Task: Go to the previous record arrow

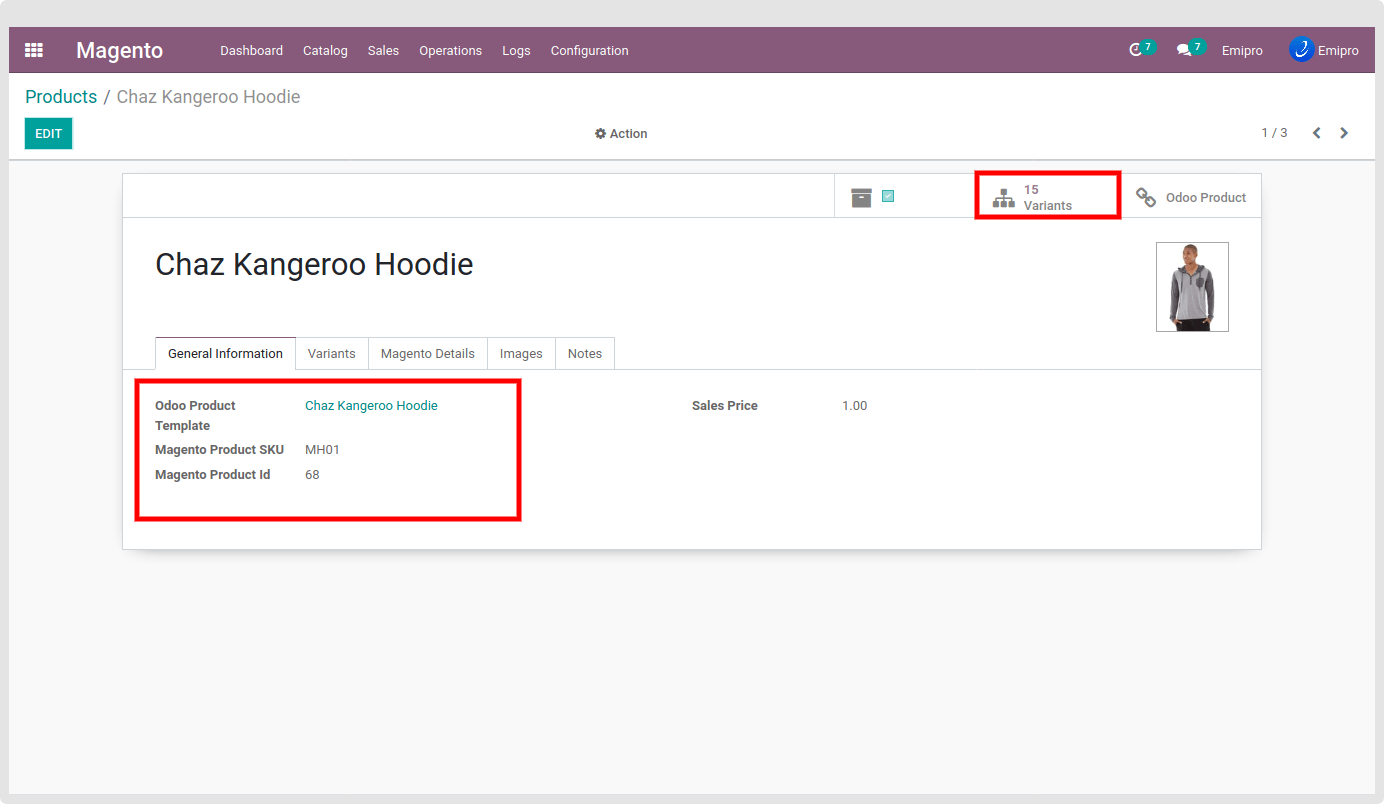Action: [1317, 133]
